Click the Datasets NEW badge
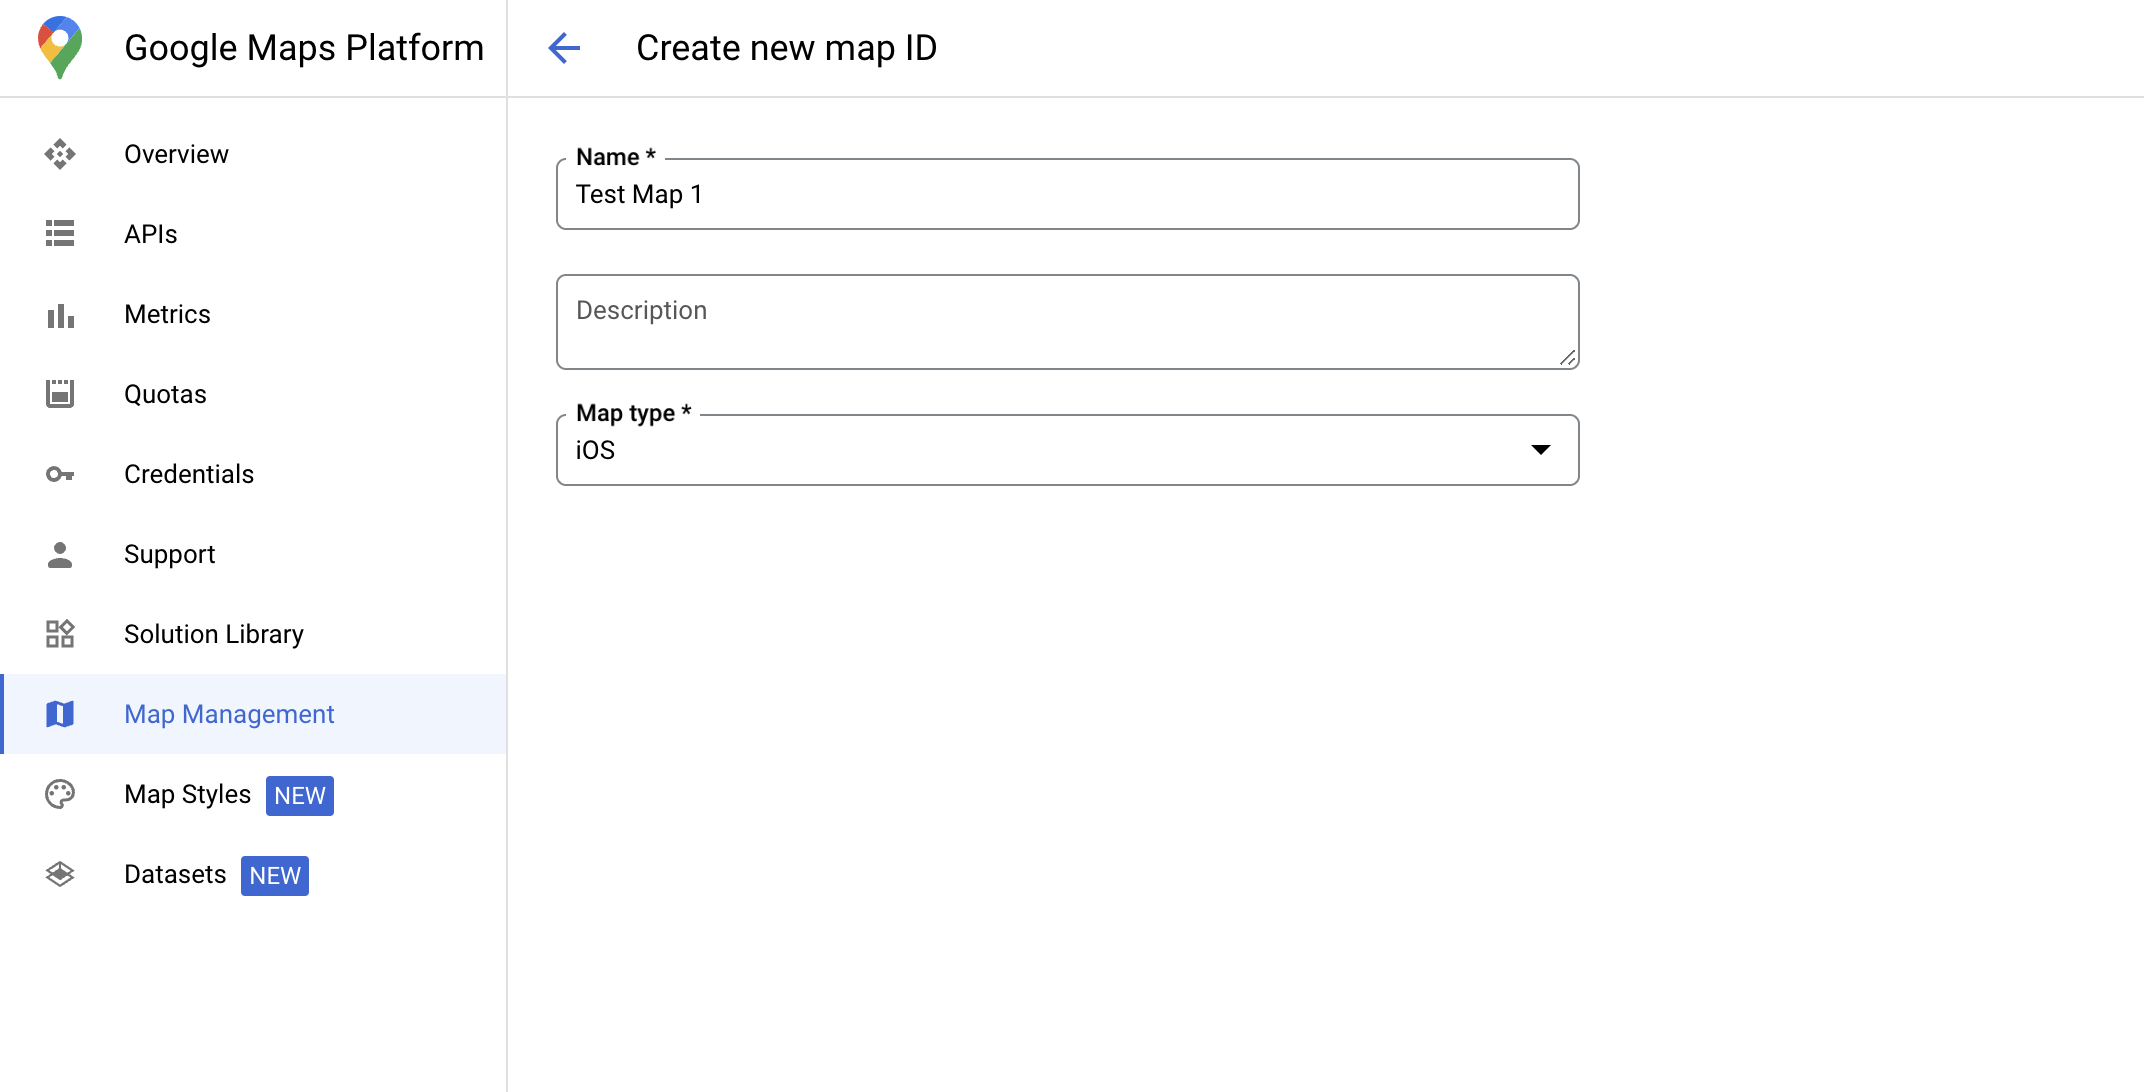The height and width of the screenshot is (1092, 2144). click(x=276, y=875)
